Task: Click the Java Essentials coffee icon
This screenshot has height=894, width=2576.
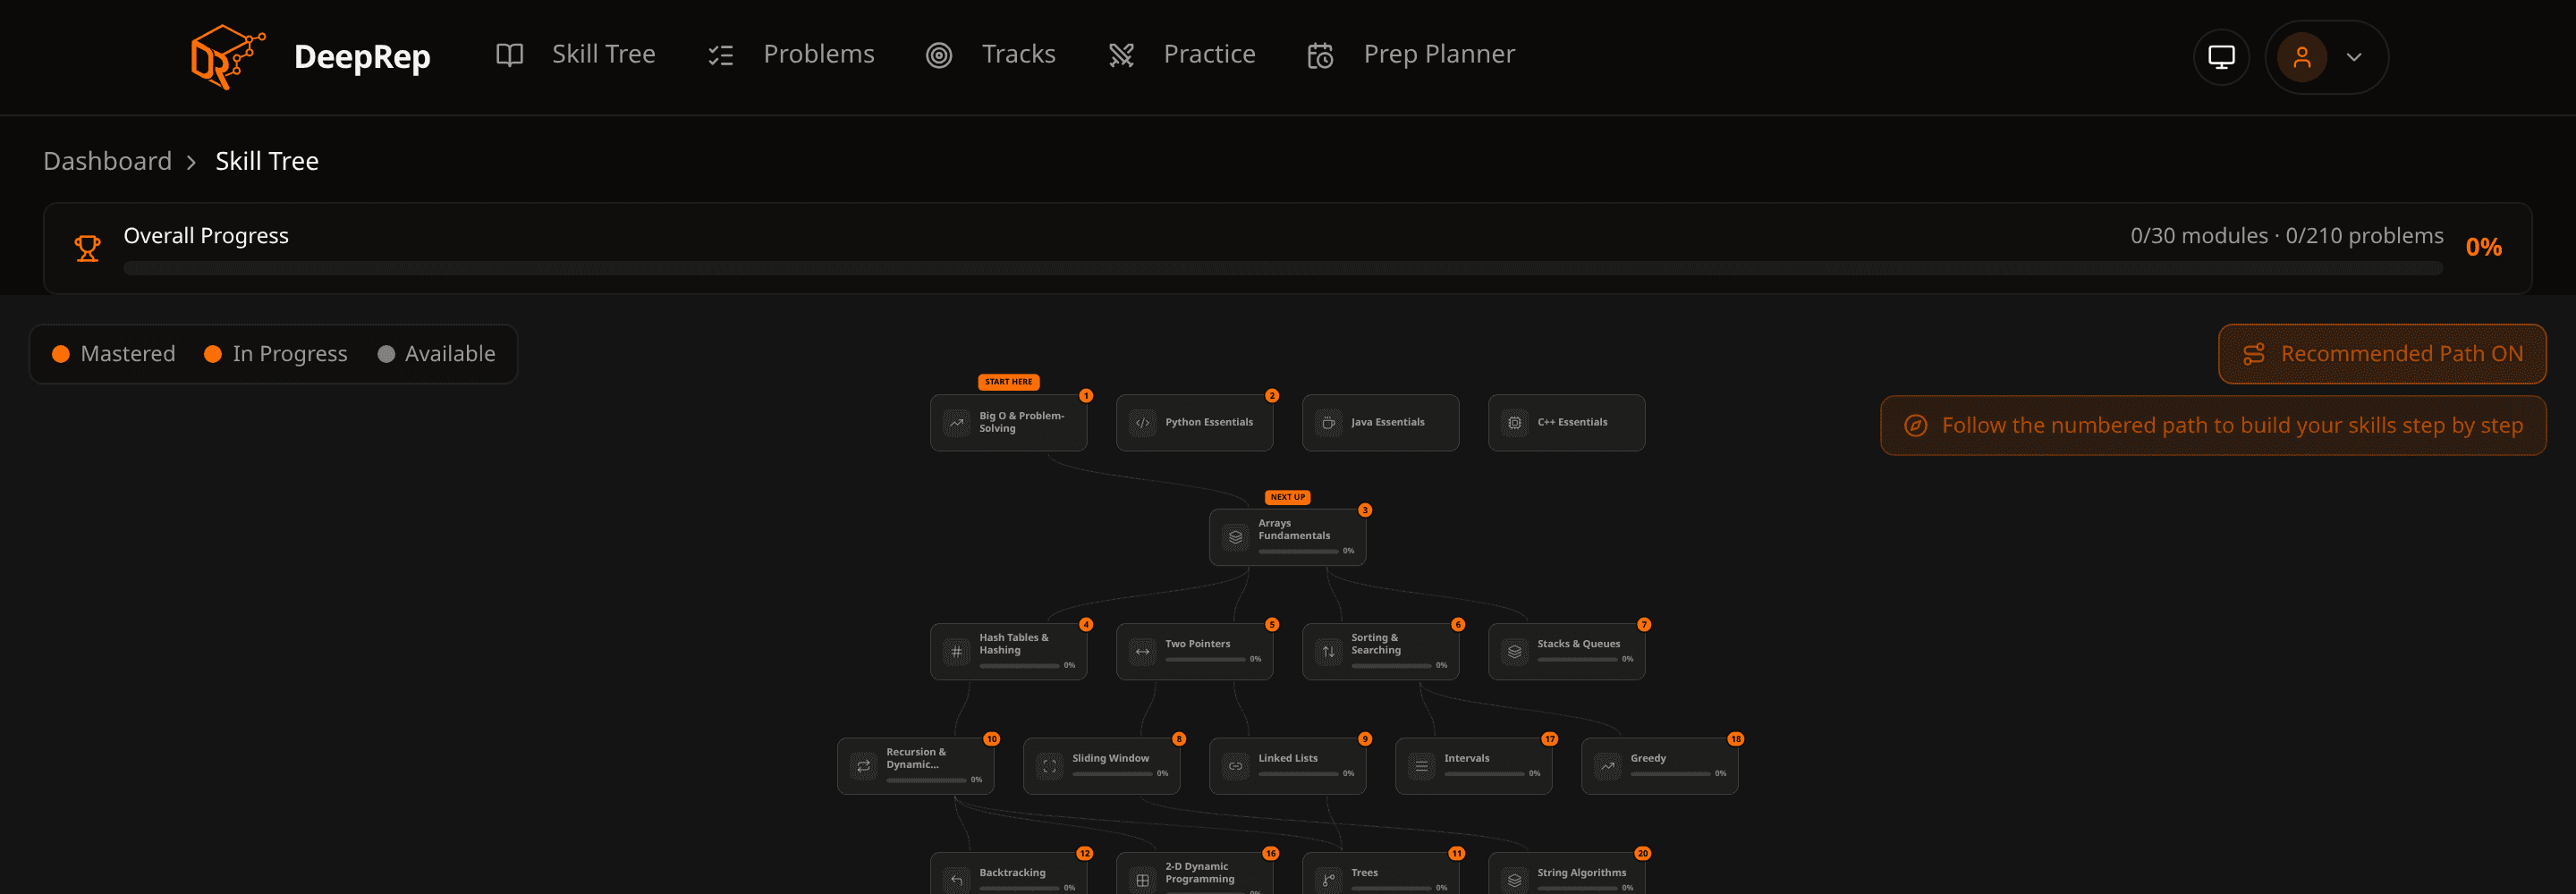Action: point(1328,423)
